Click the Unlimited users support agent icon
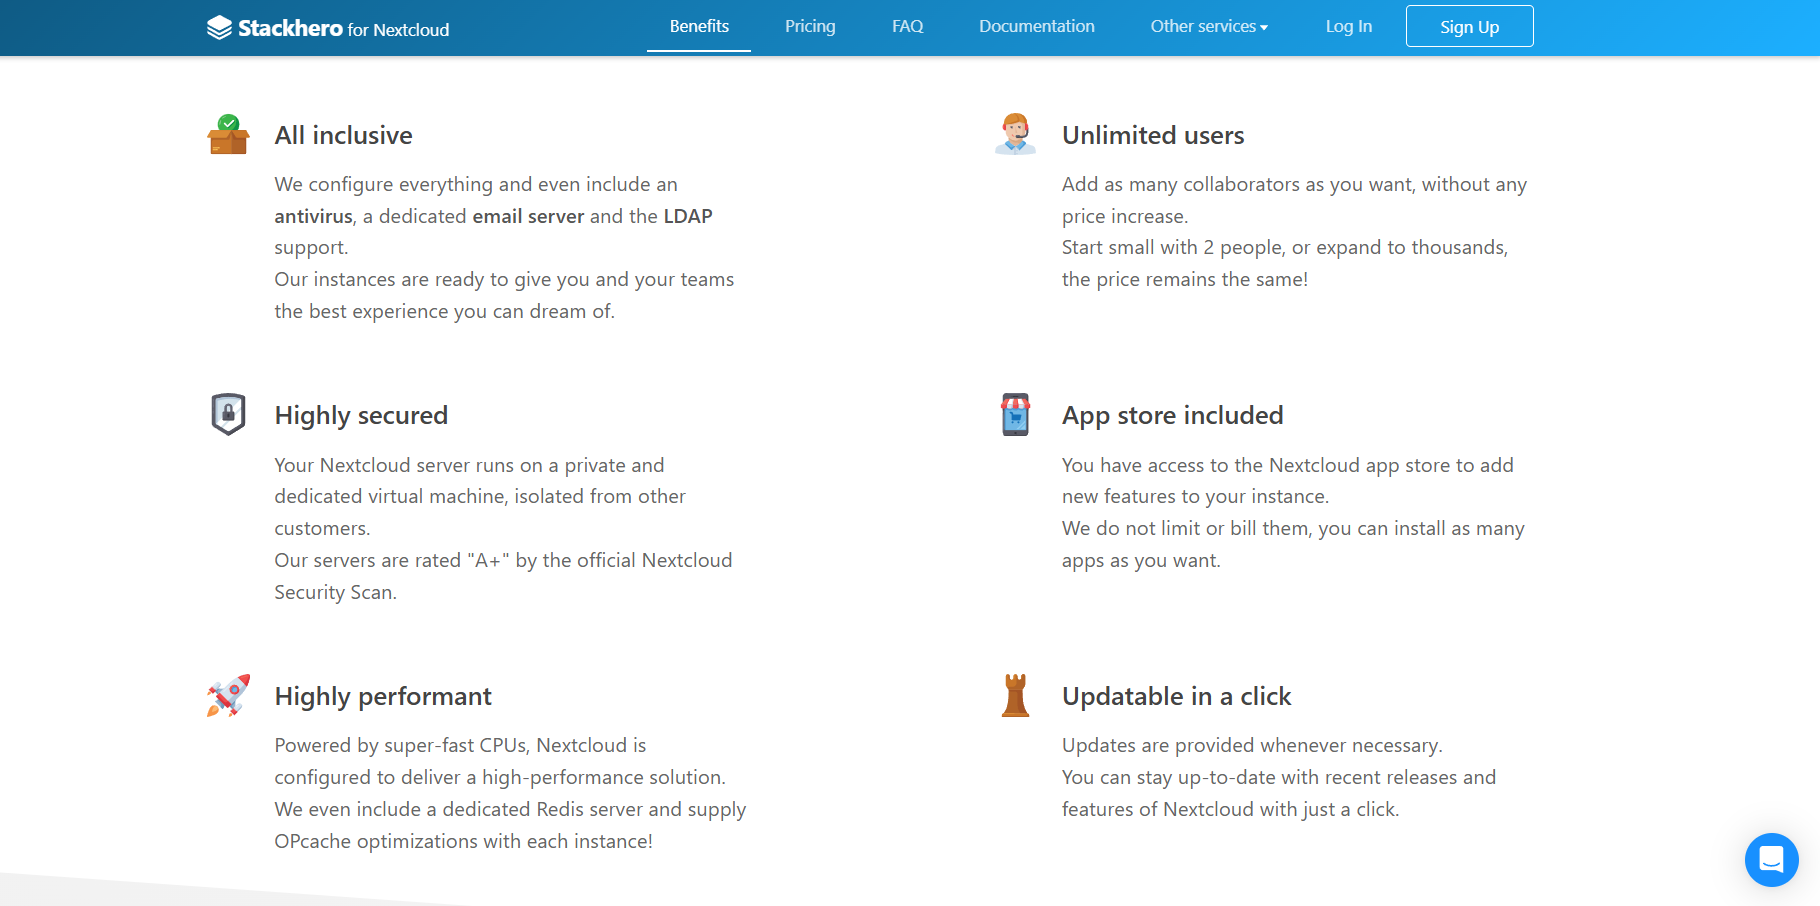 click(1015, 135)
